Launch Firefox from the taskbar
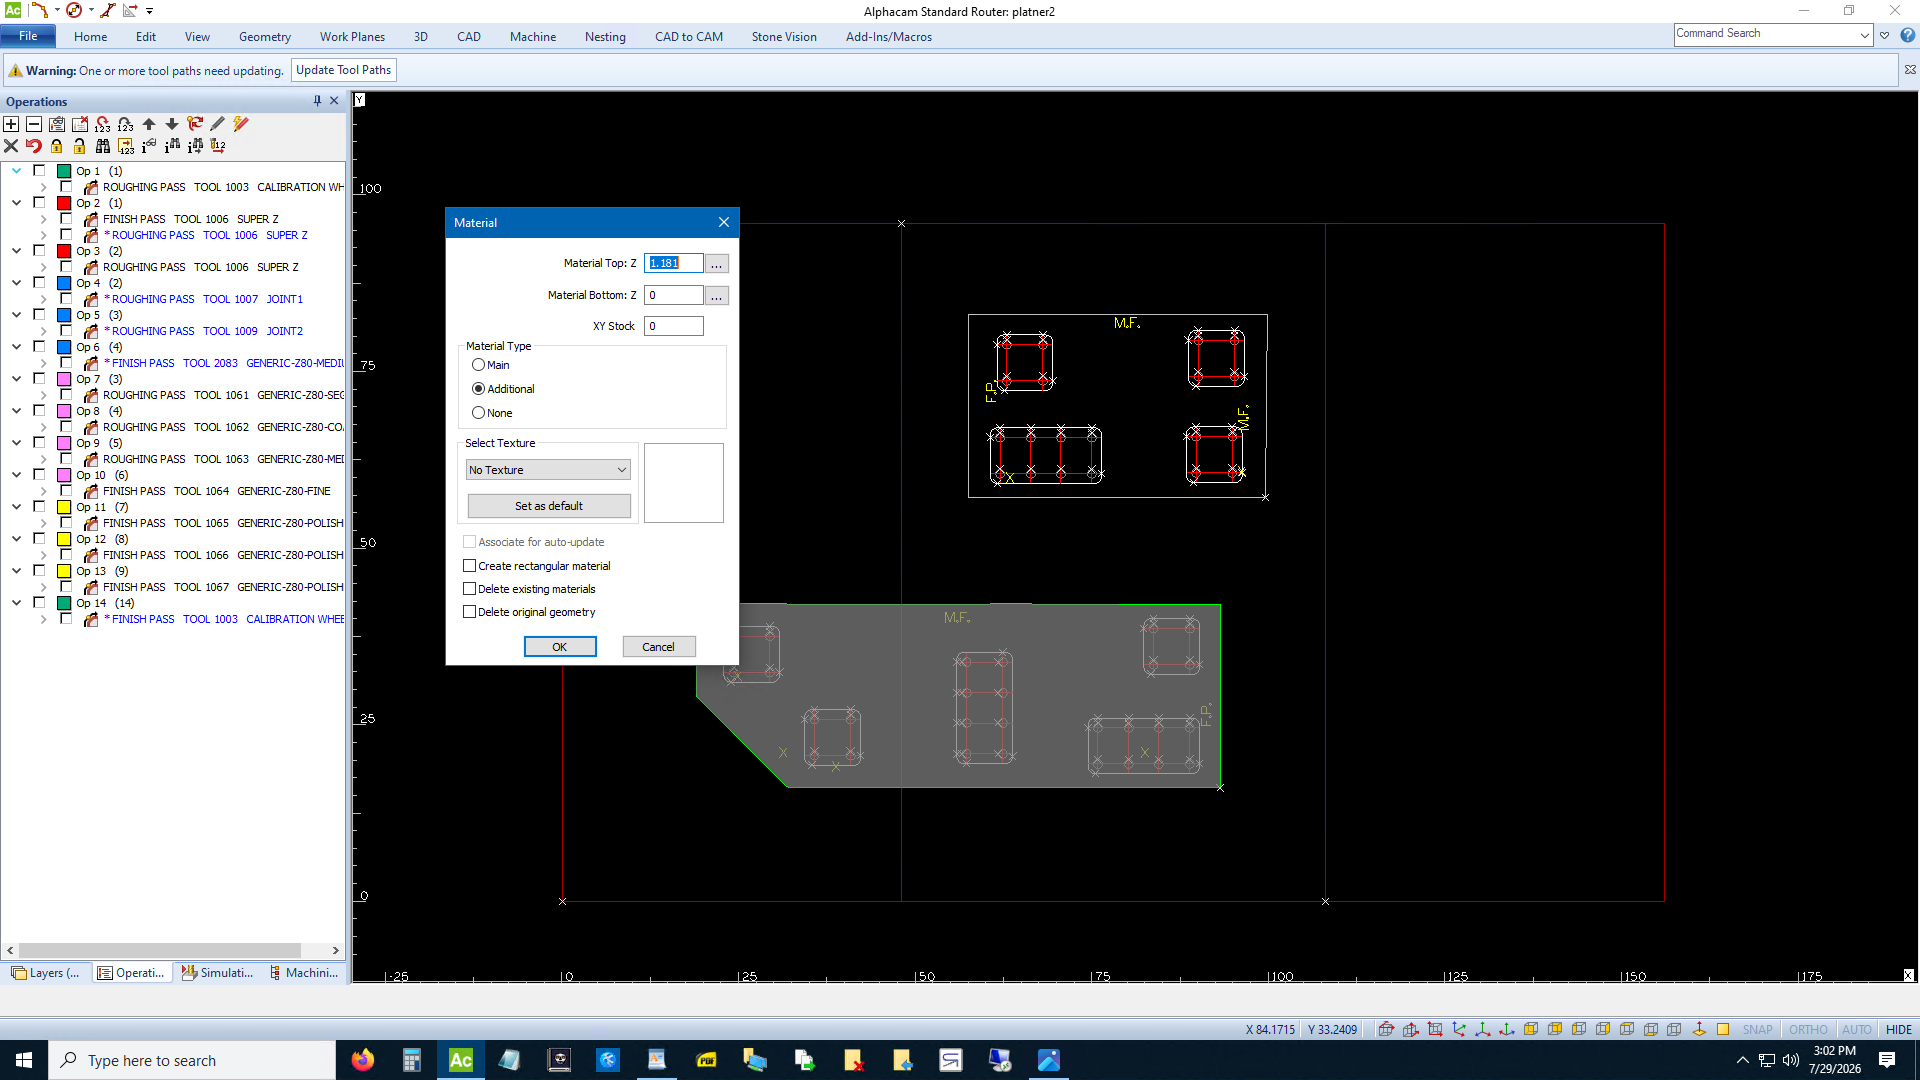 click(x=363, y=1060)
